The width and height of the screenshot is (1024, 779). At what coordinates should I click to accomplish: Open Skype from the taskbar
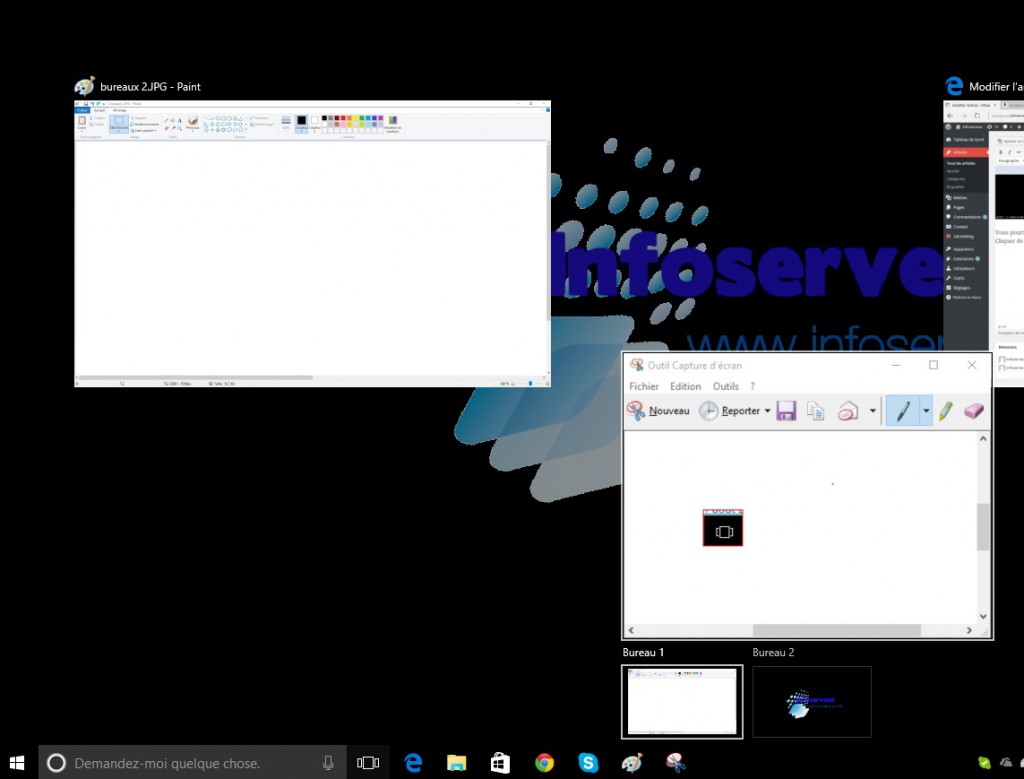588,763
